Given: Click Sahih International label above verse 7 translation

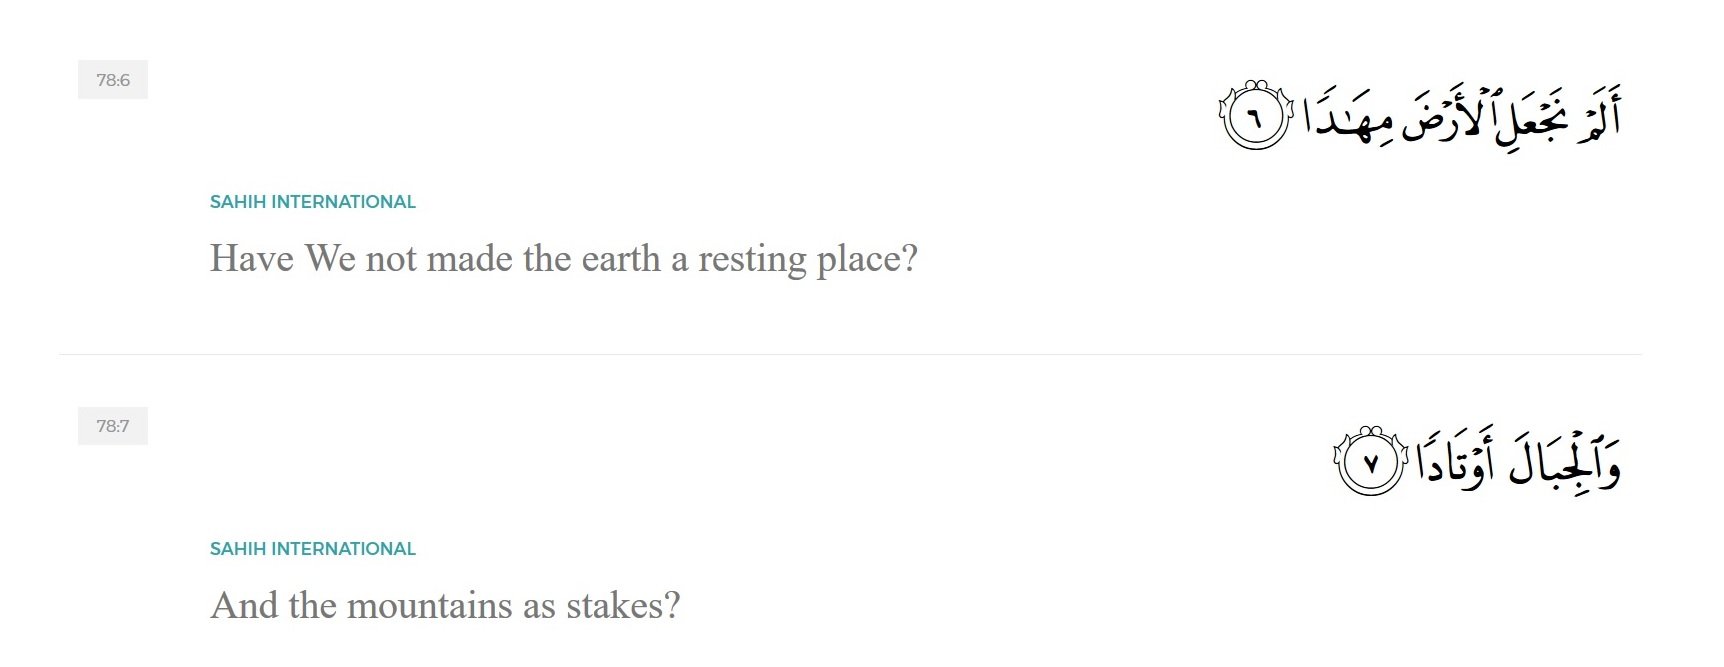Looking at the screenshot, I should [x=312, y=549].
